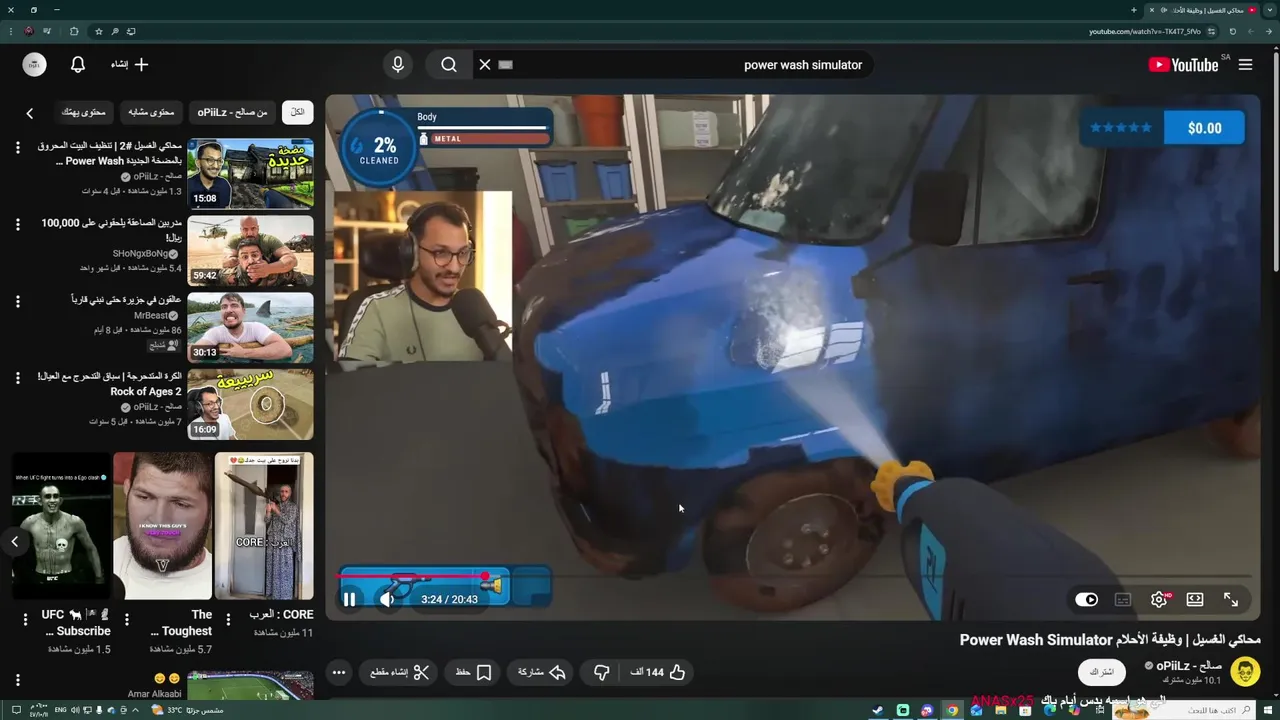Run search with magnifier button

(x=449, y=65)
